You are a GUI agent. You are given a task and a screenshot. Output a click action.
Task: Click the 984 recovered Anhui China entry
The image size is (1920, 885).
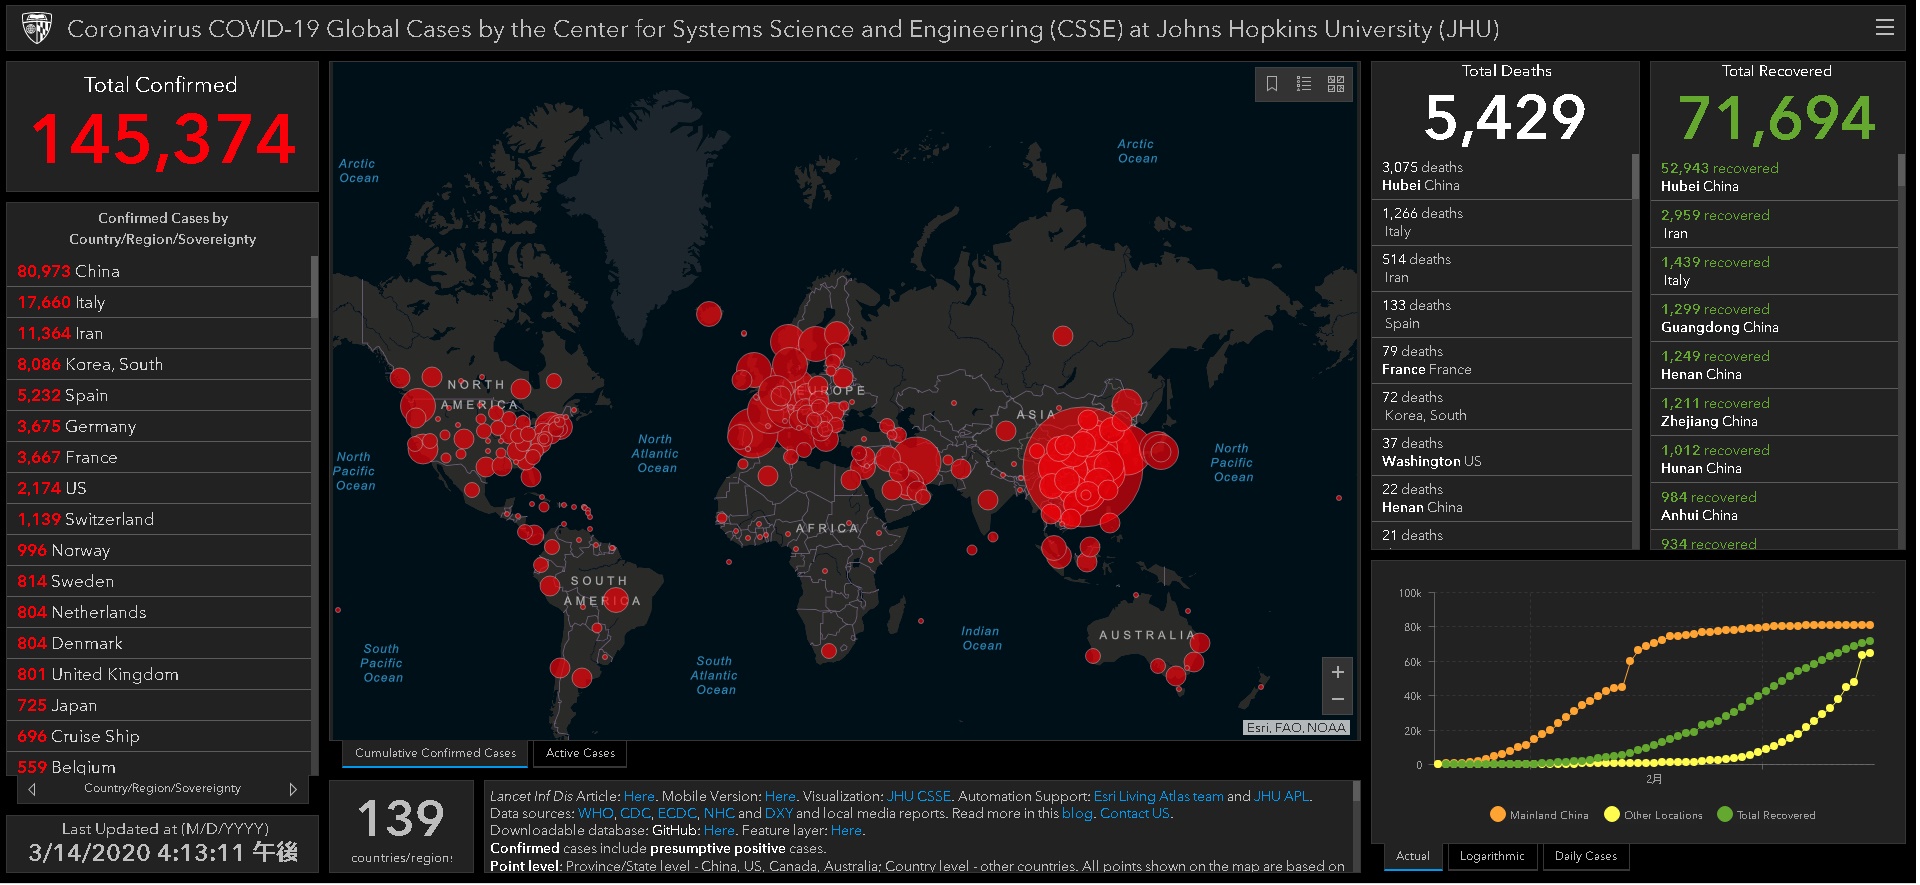(x=1775, y=506)
